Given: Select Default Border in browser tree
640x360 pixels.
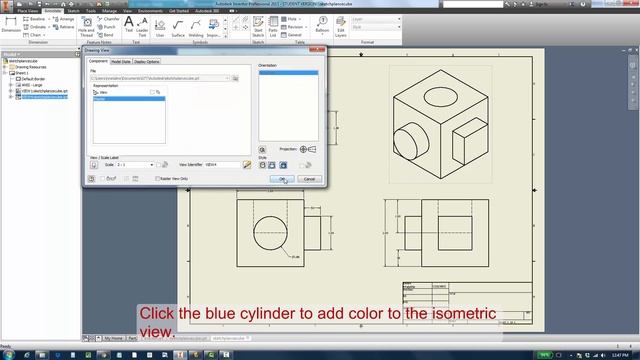Looking at the screenshot, I should (33, 79).
